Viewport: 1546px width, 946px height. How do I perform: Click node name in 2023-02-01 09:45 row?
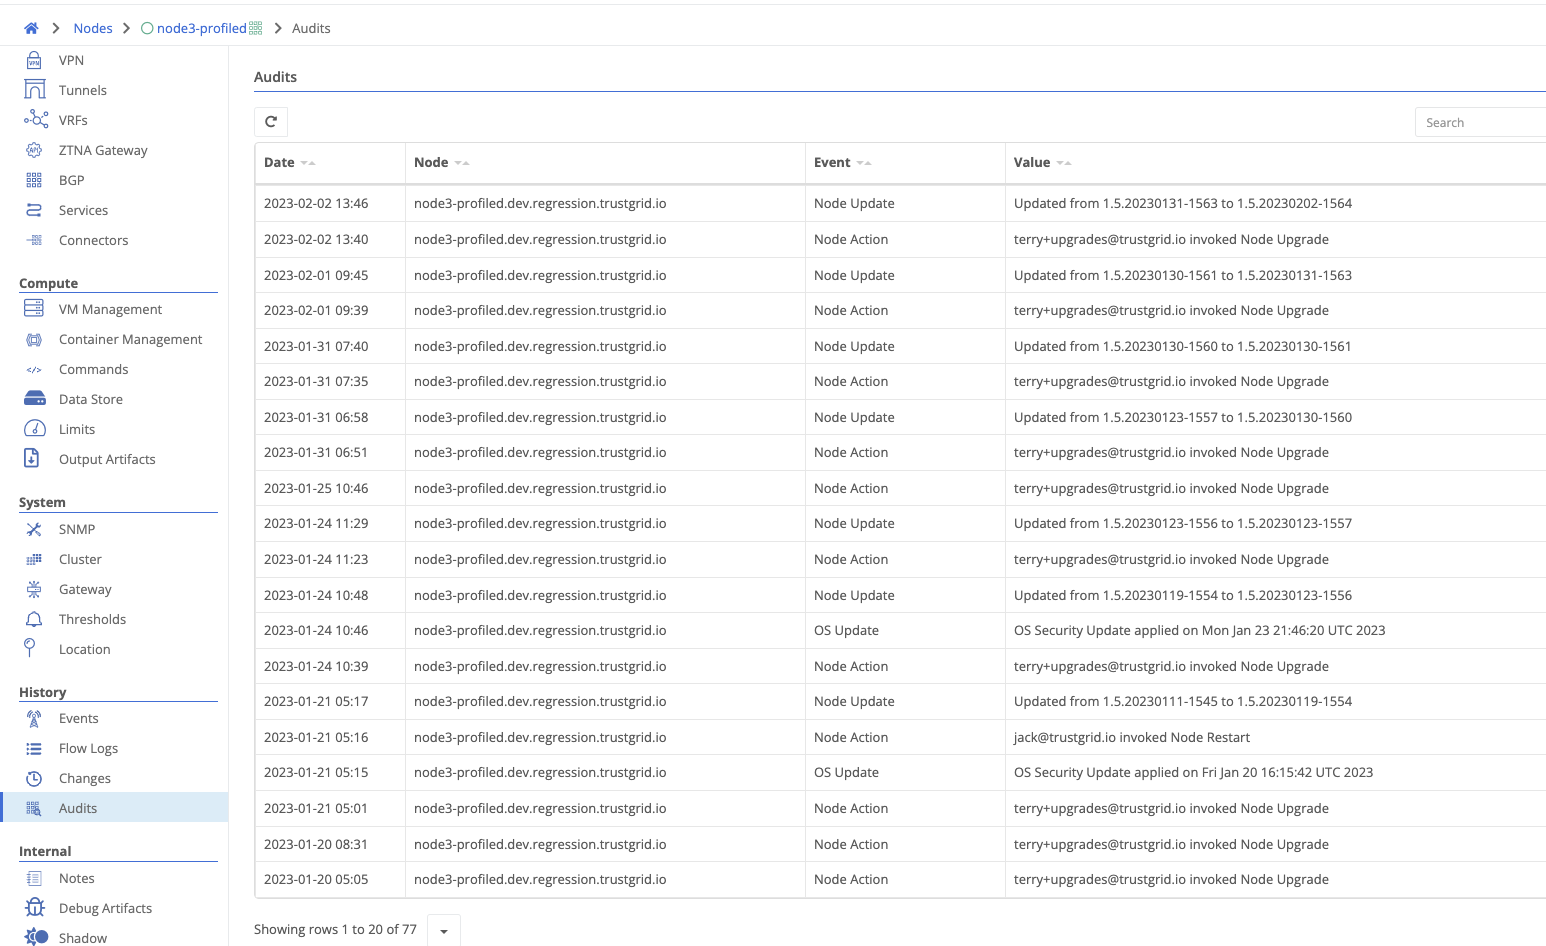click(540, 275)
